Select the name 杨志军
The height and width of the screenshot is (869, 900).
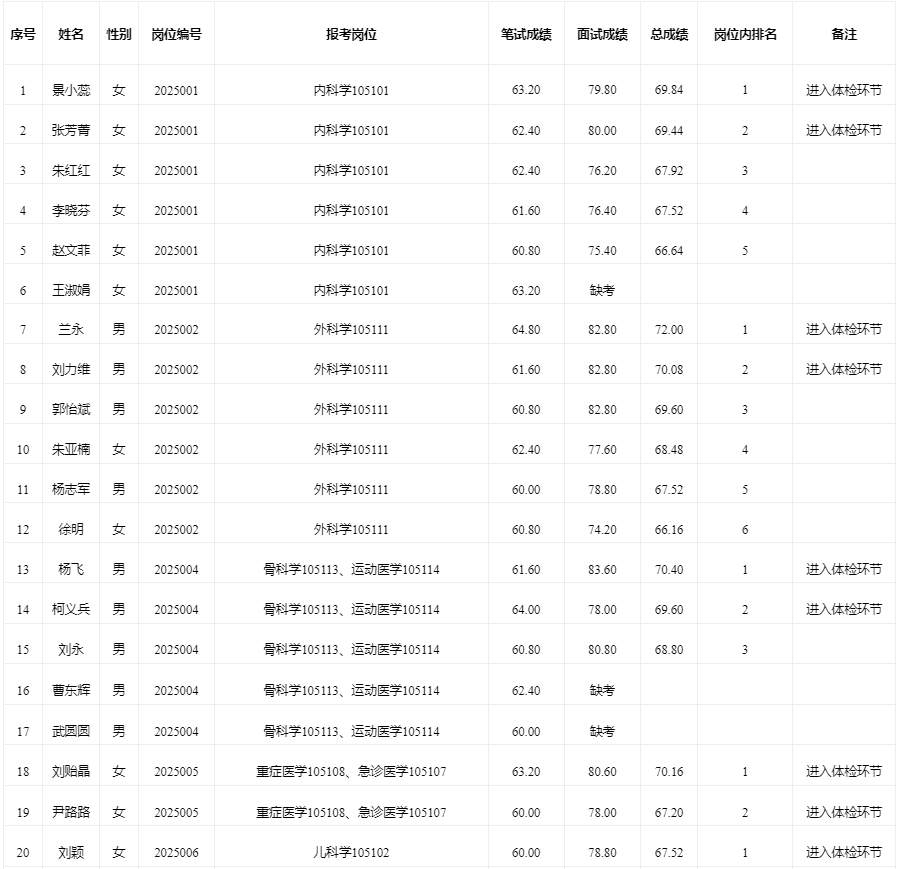[71, 490]
